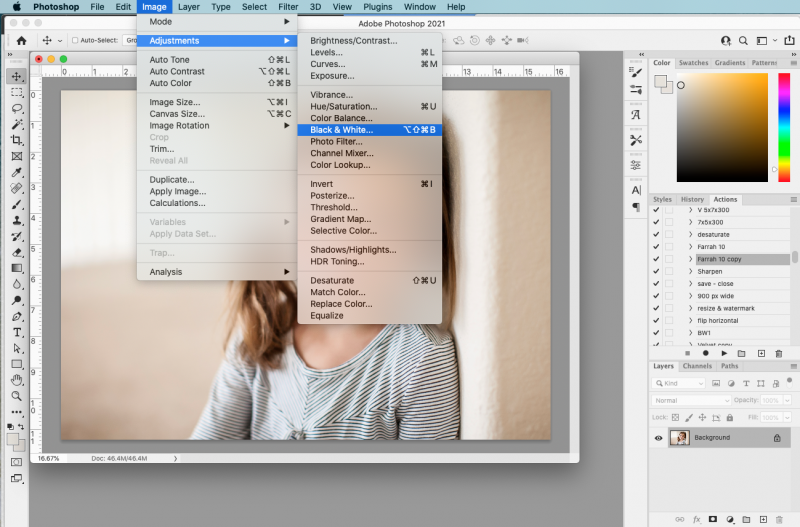This screenshot has width=800, height=527.
Task: Click the zoom percentage field 16.67%
Action: pos(48,458)
